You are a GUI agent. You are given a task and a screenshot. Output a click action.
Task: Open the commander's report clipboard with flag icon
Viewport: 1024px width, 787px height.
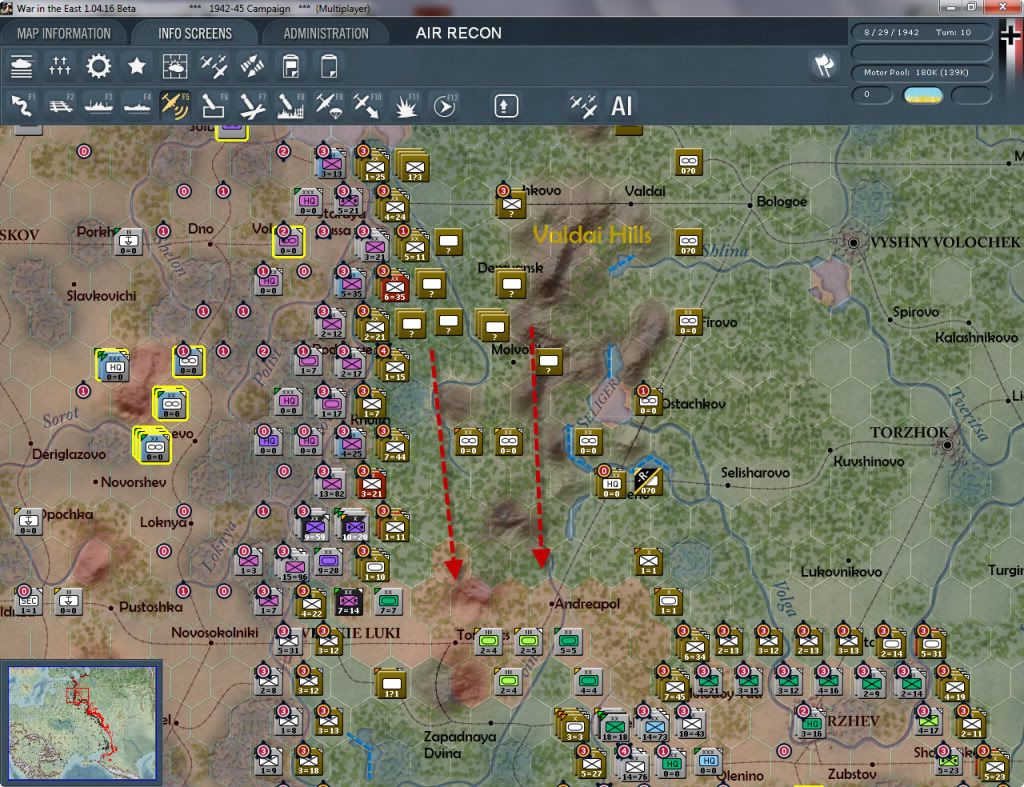click(x=291, y=67)
